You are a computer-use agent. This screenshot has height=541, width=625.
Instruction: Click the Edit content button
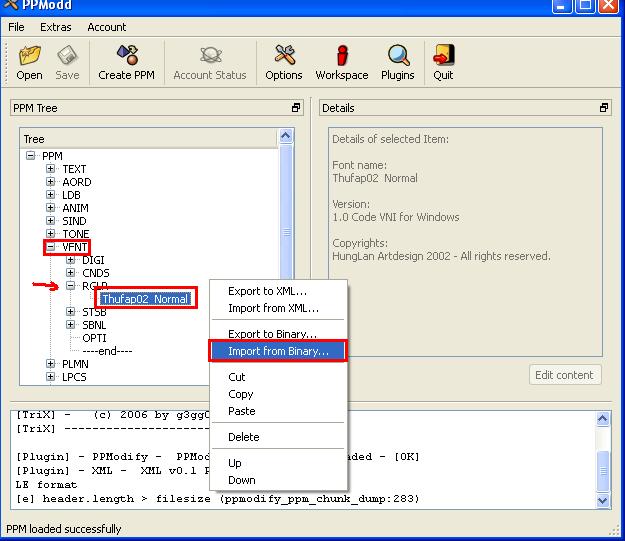tap(565, 375)
